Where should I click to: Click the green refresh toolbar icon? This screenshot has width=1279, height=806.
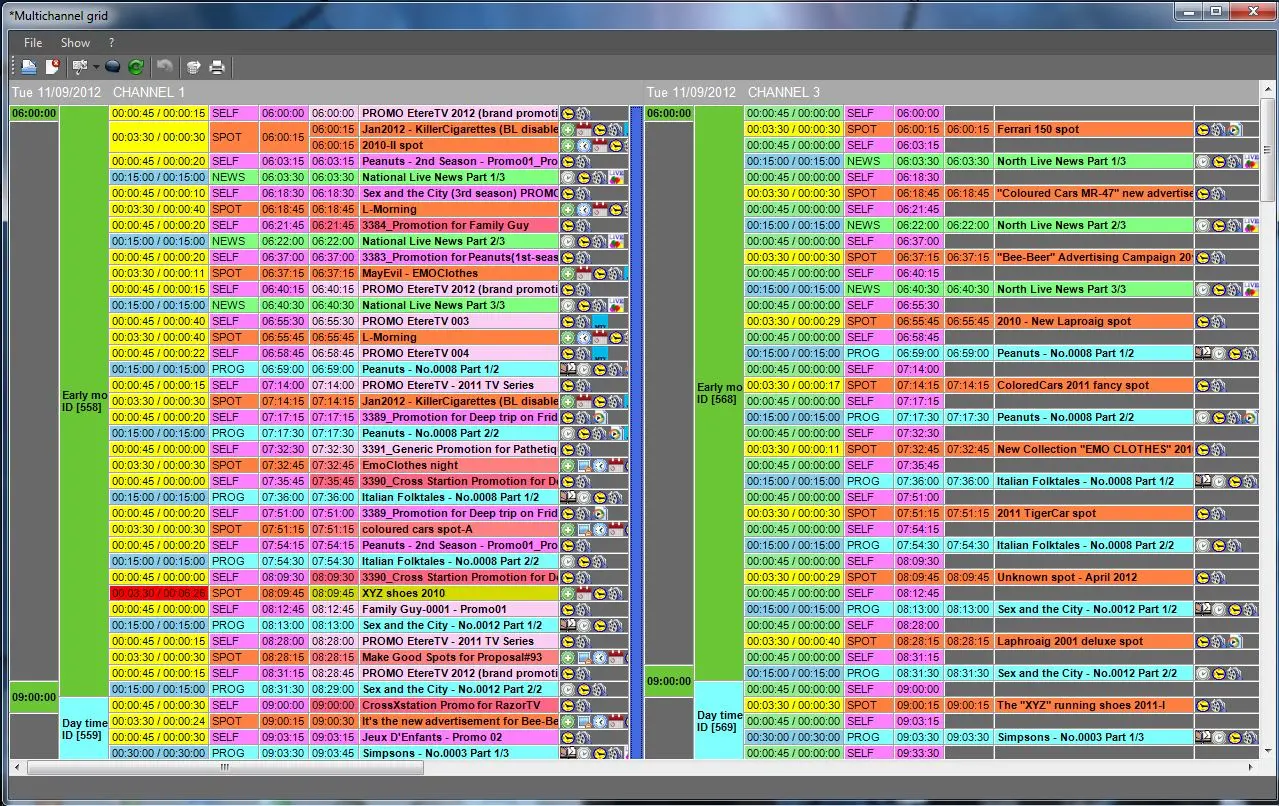coord(135,67)
